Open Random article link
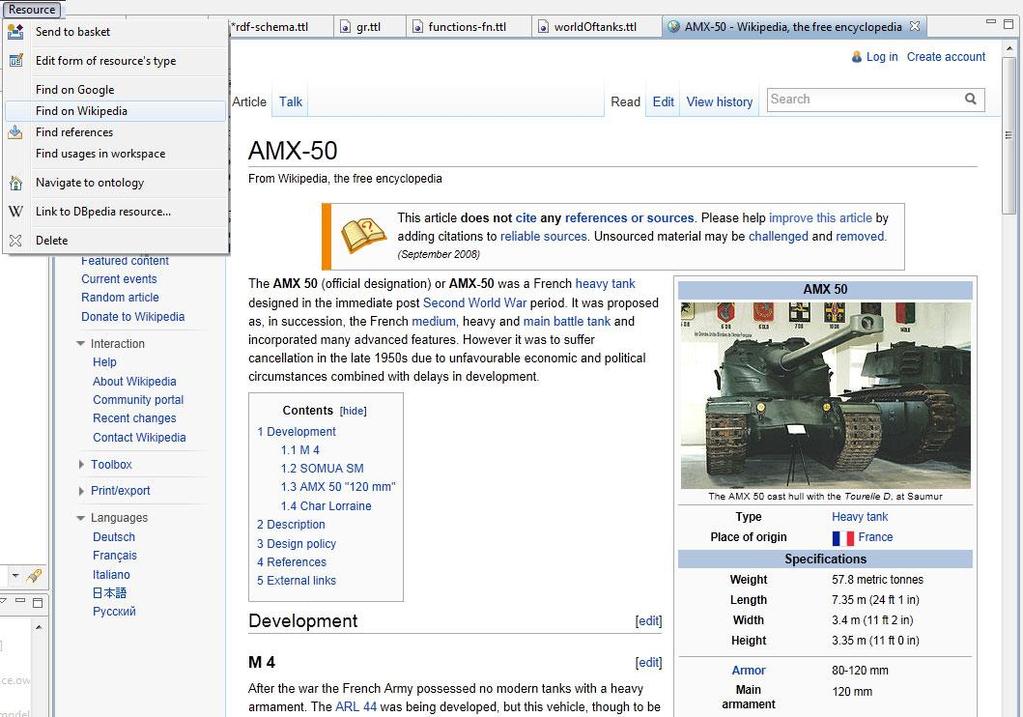The height and width of the screenshot is (717, 1023). point(120,297)
